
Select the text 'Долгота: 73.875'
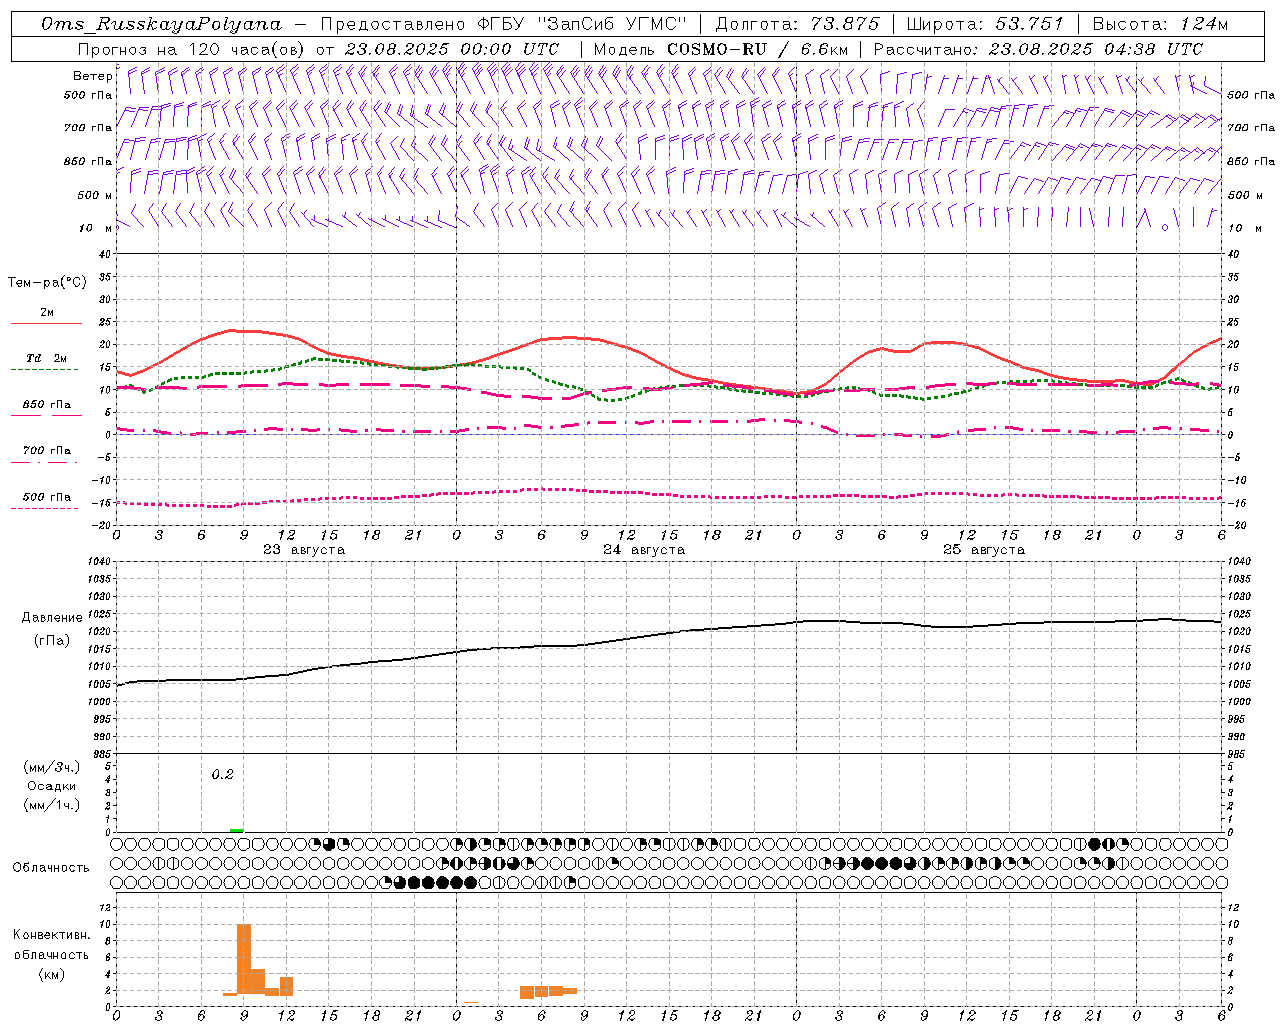tap(797, 24)
